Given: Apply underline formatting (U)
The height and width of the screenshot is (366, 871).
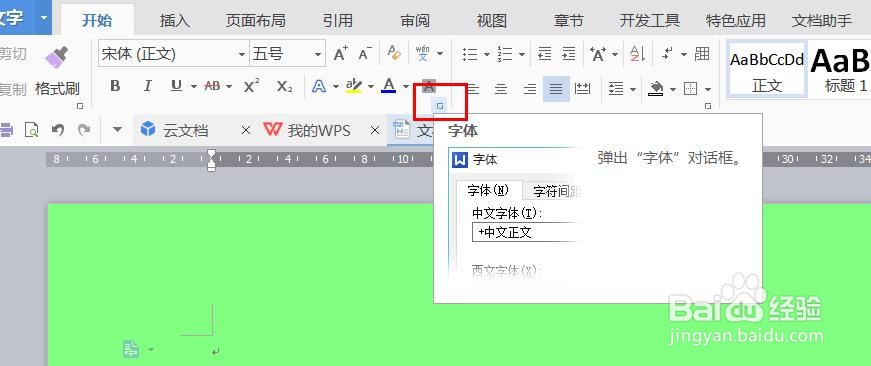Looking at the screenshot, I should pyautogui.click(x=177, y=86).
